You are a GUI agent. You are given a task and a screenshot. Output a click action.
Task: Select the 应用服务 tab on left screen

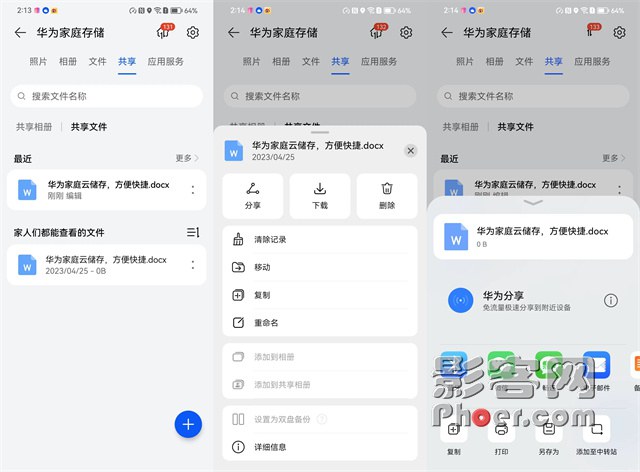click(165, 62)
